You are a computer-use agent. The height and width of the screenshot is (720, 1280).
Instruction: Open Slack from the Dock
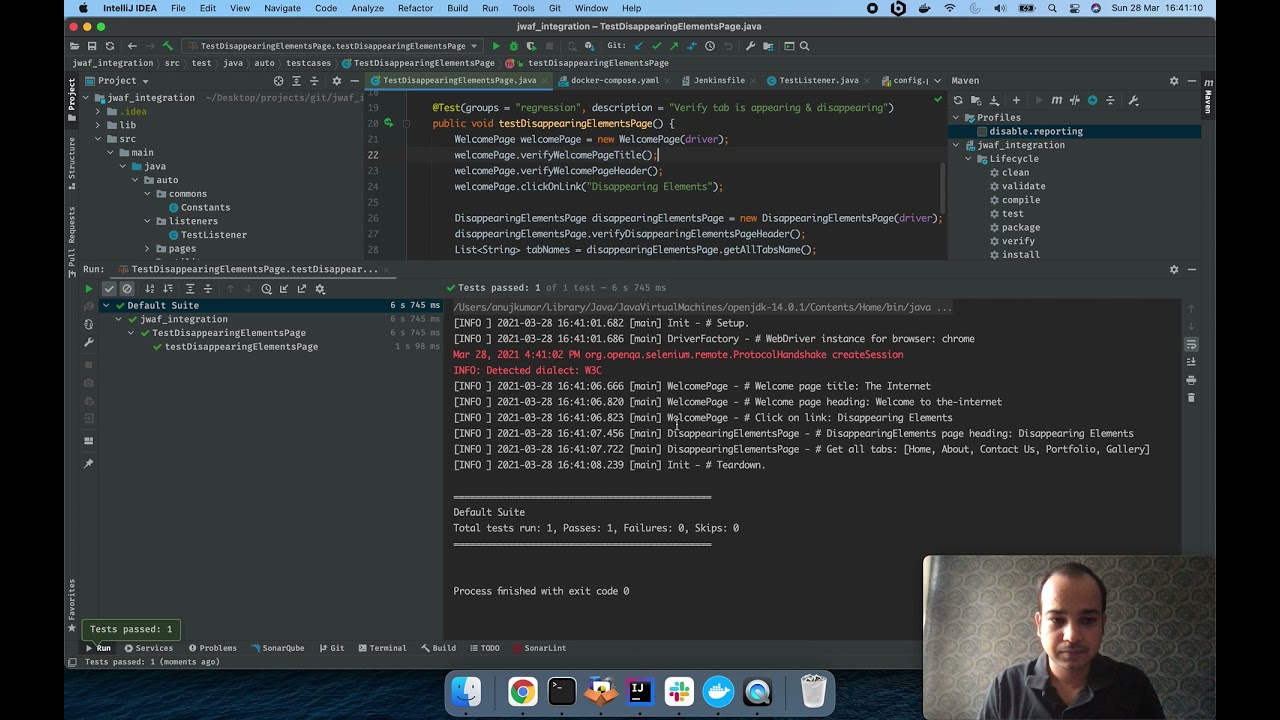[679, 692]
